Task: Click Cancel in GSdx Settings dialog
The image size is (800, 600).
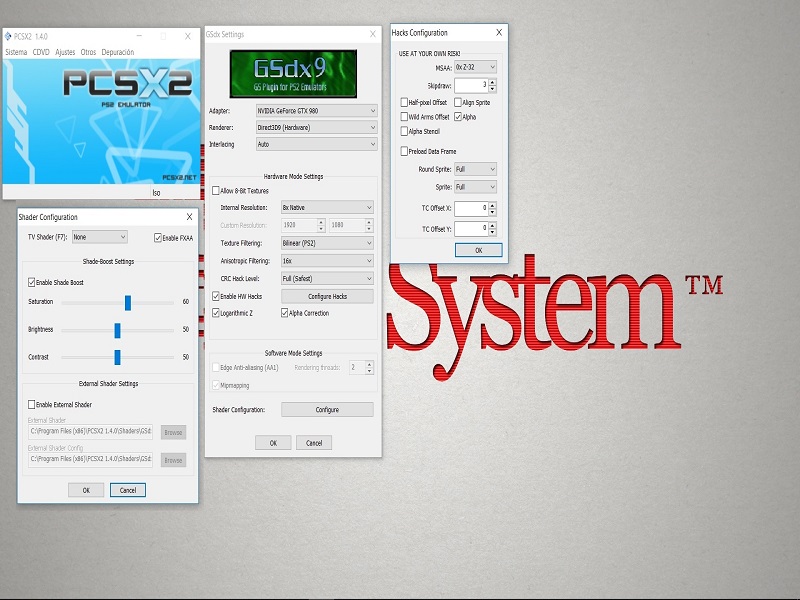Action: [x=314, y=443]
